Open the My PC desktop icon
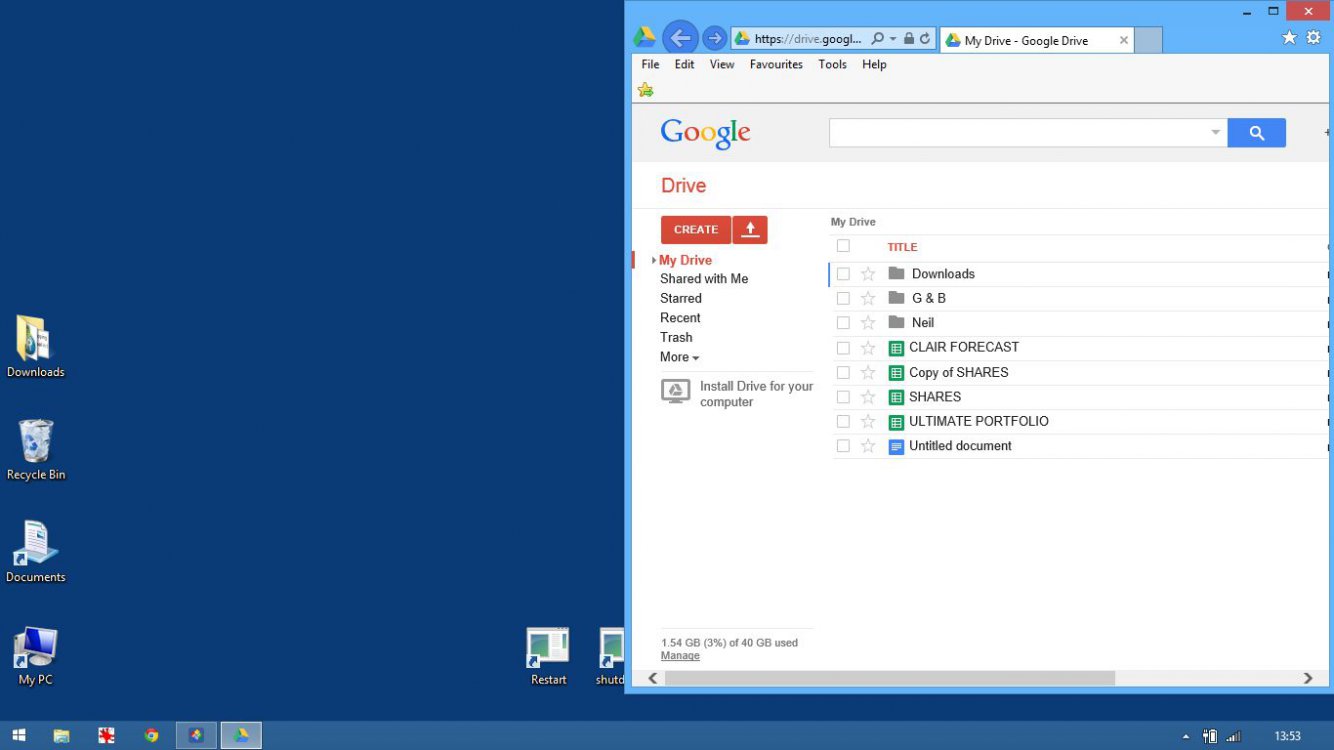 click(x=35, y=656)
